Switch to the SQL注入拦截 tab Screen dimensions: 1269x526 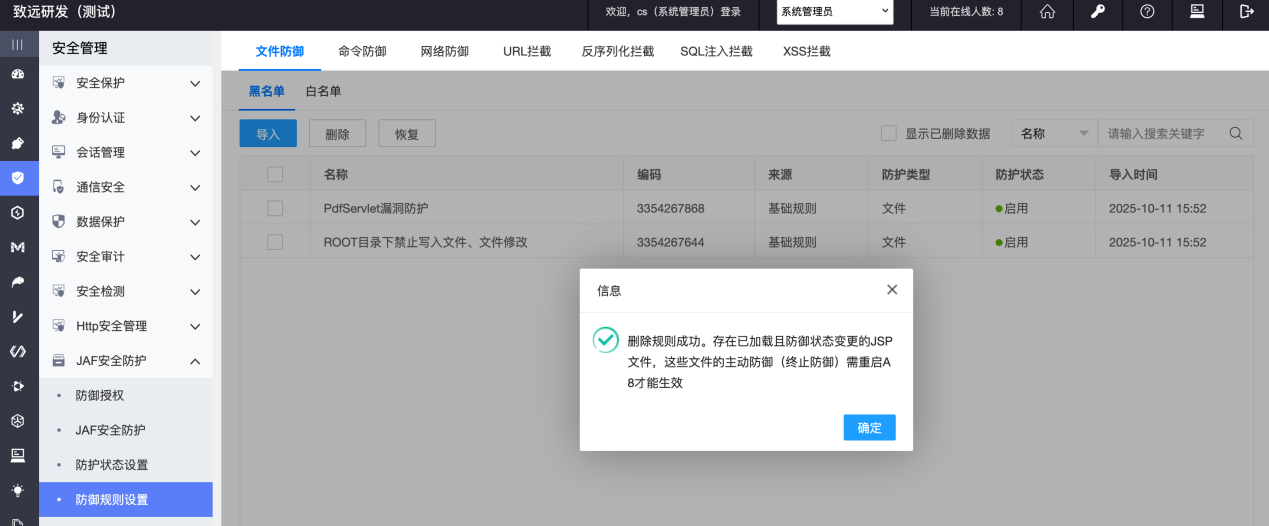tap(716, 51)
